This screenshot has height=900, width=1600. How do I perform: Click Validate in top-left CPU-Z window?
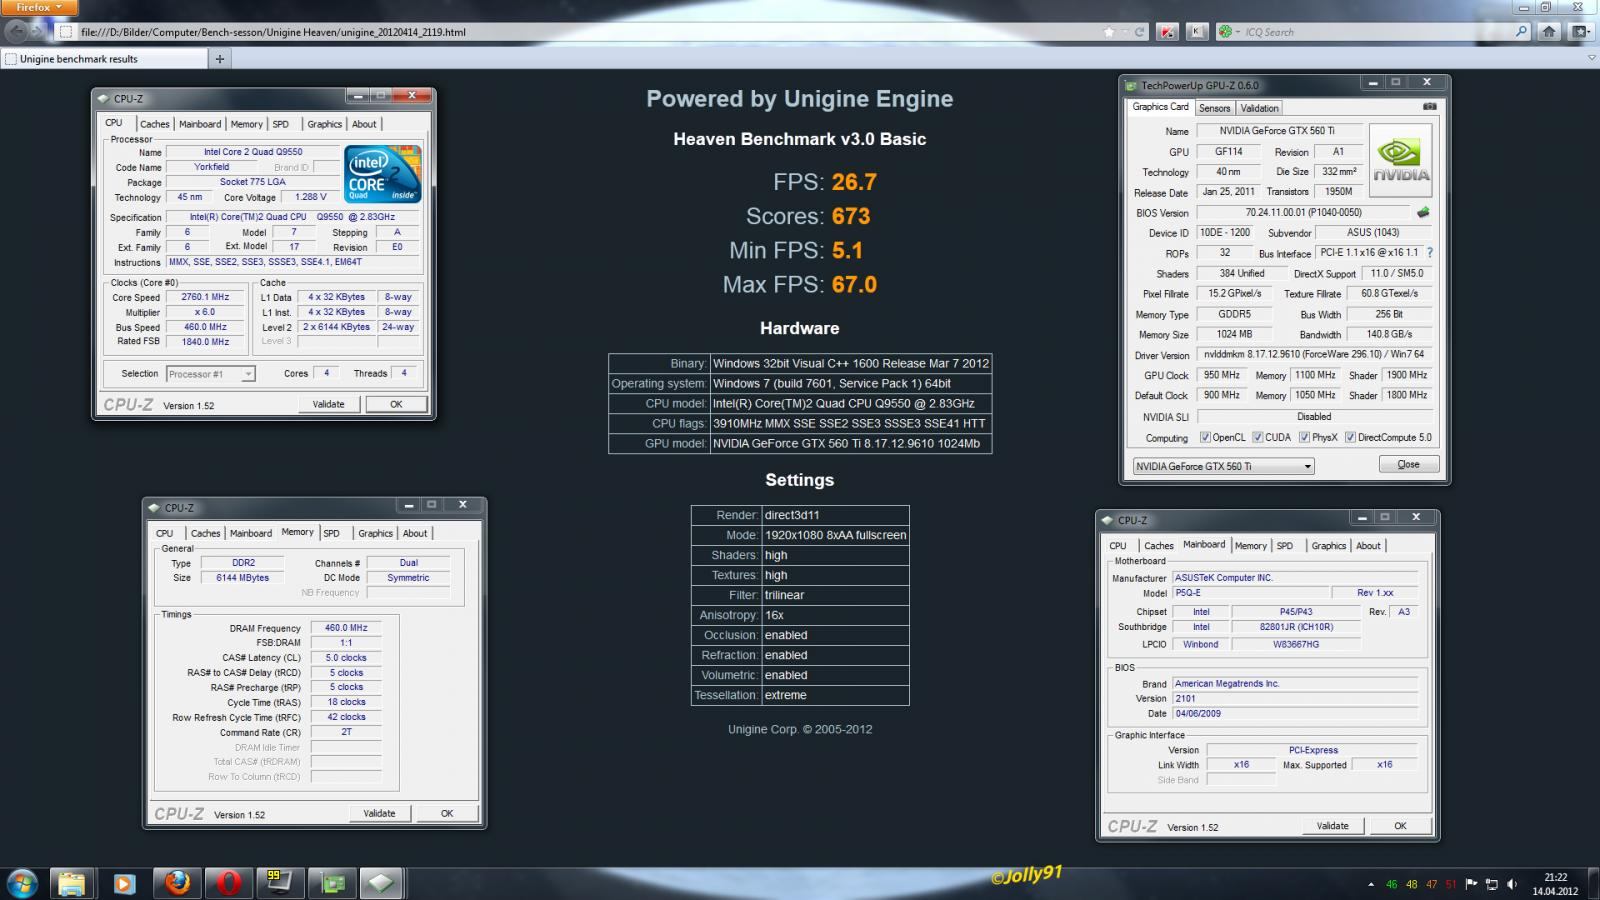[x=328, y=404]
